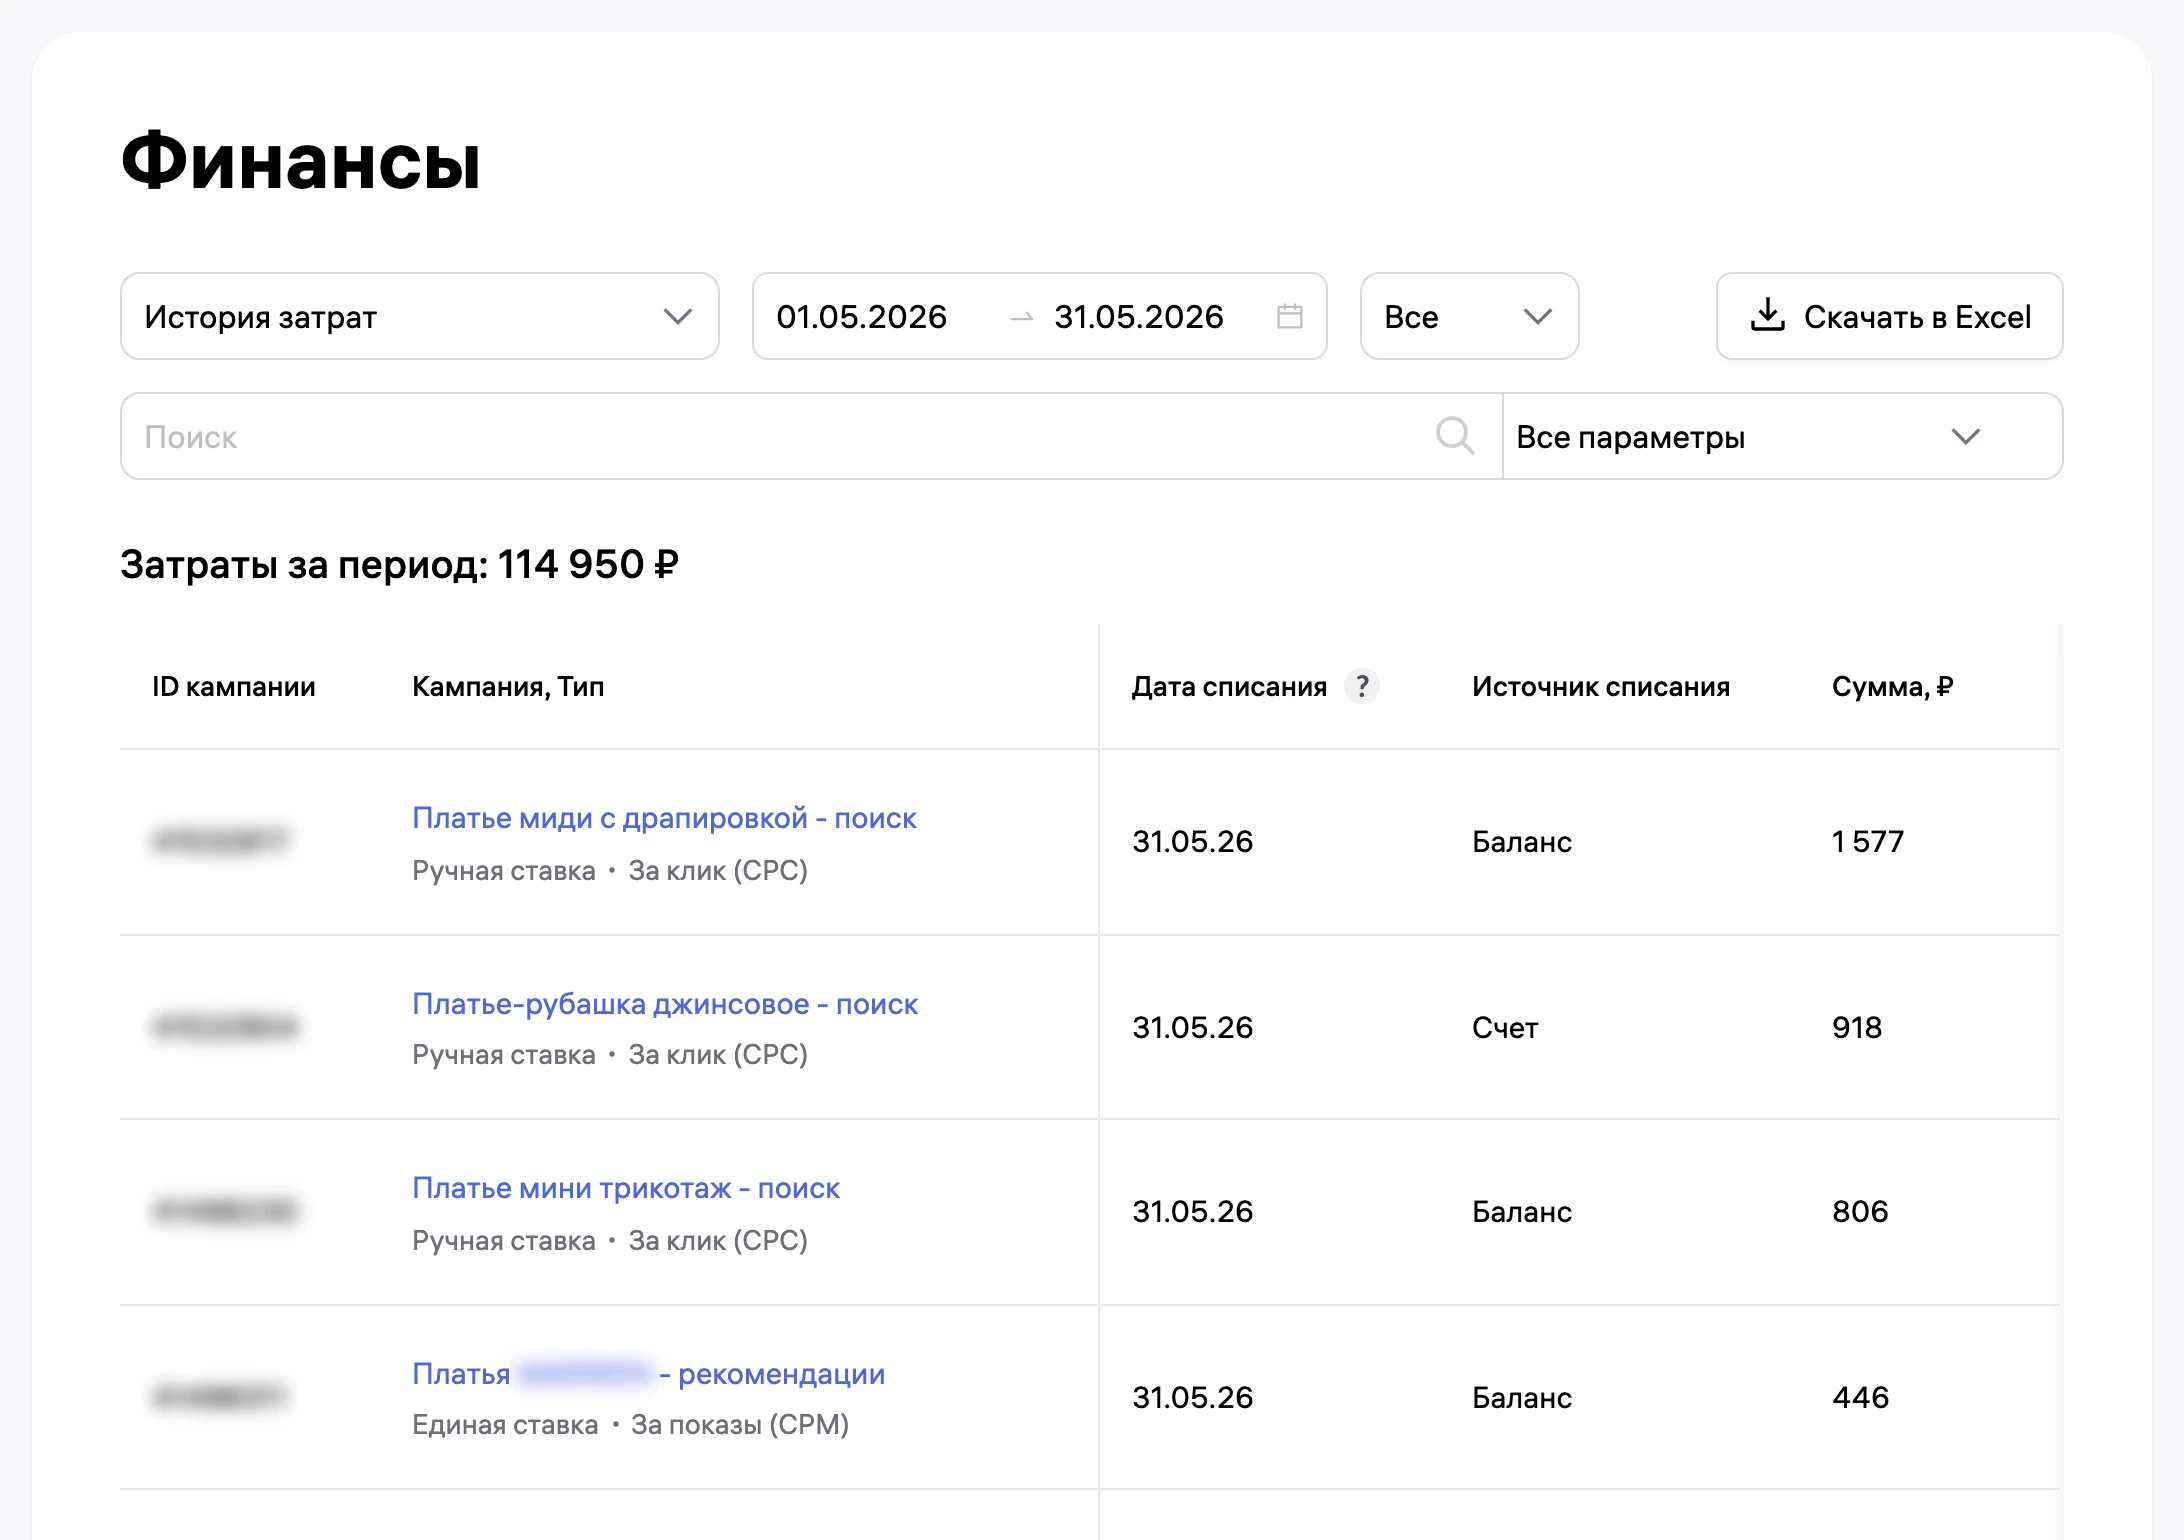The image size is (2184, 1540).
Task: Click Баланс in the 1 577 row
Action: (1522, 841)
